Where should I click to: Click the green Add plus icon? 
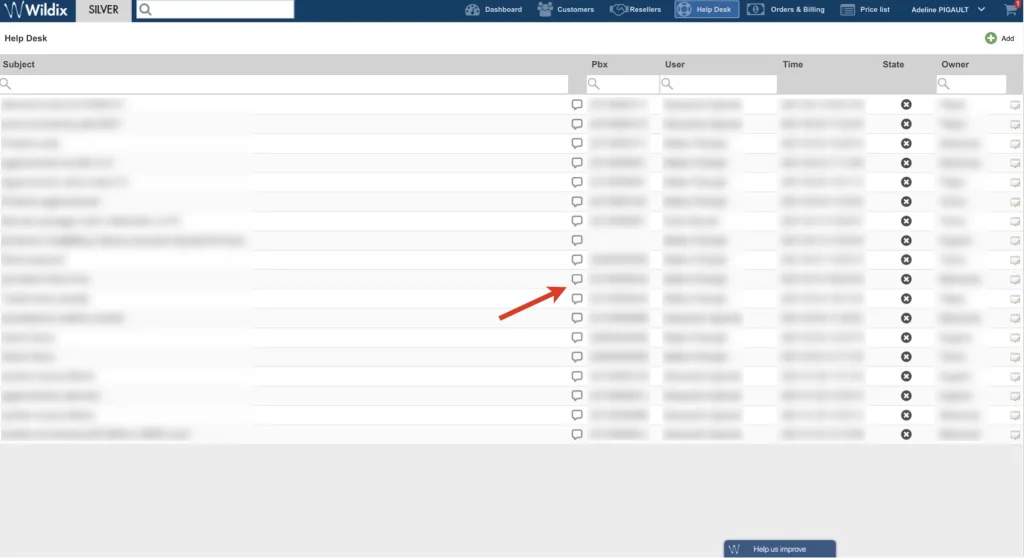tap(990, 38)
